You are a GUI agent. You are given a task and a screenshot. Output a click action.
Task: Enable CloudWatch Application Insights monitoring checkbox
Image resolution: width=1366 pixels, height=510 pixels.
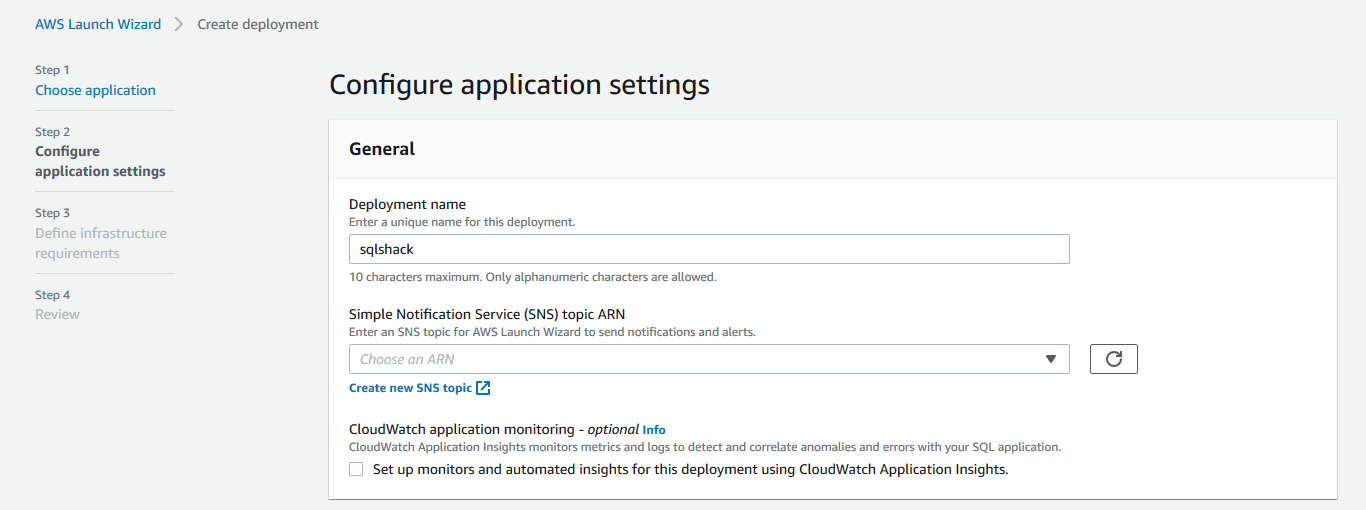coord(356,469)
